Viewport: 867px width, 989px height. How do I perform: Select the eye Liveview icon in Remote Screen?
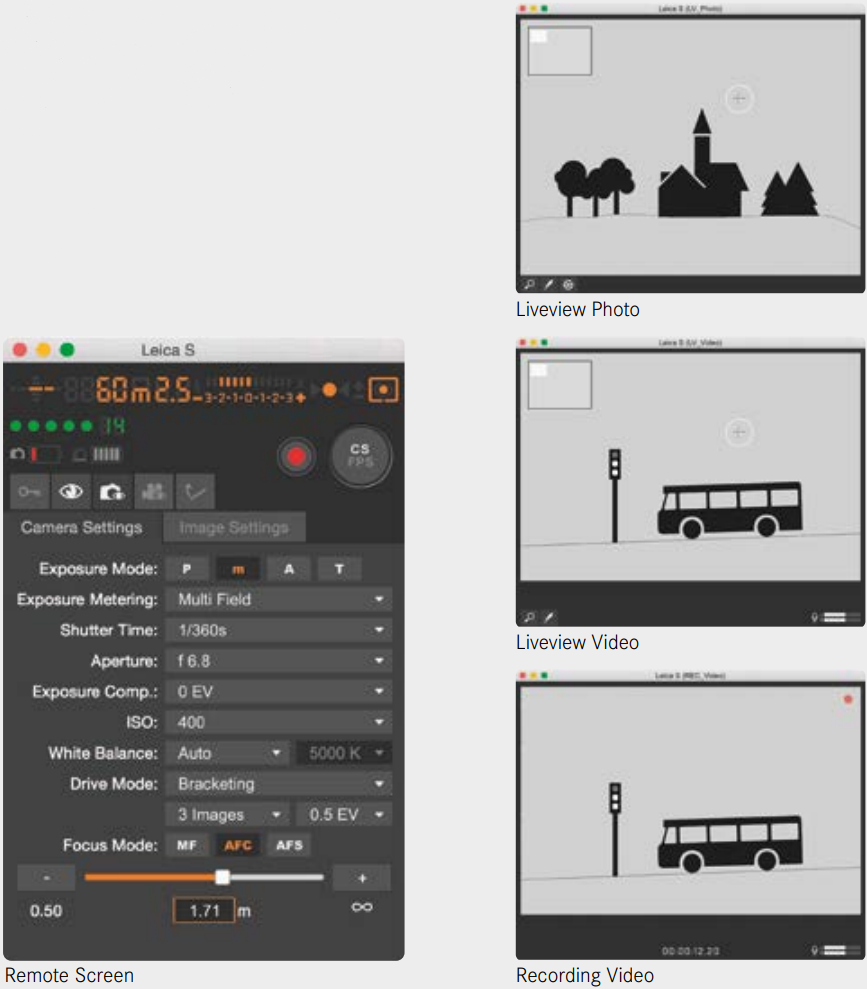coord(70,491)
